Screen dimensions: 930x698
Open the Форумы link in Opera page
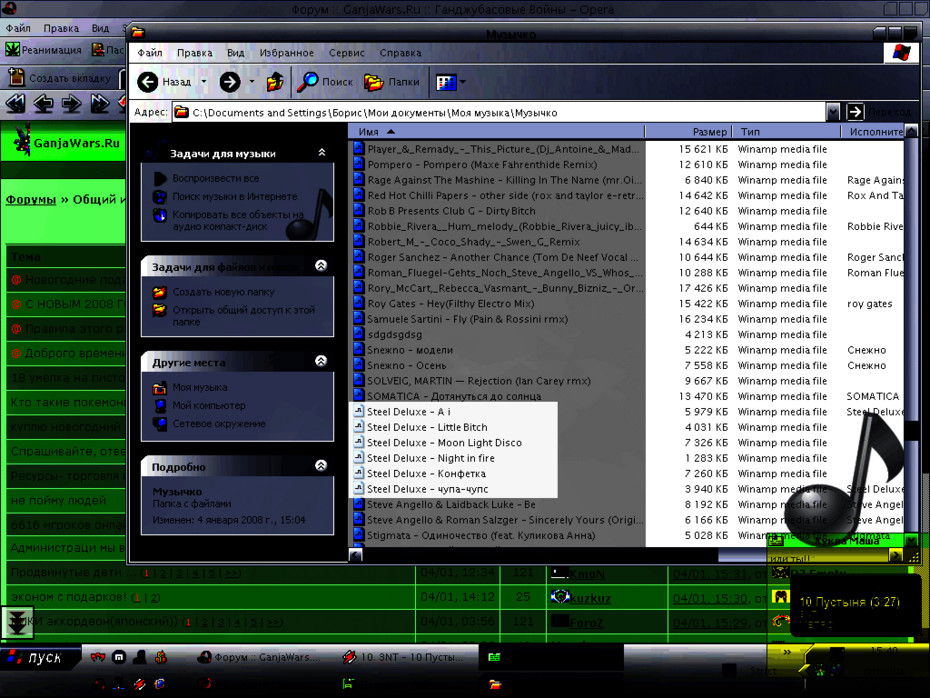[x=31, y=199]
